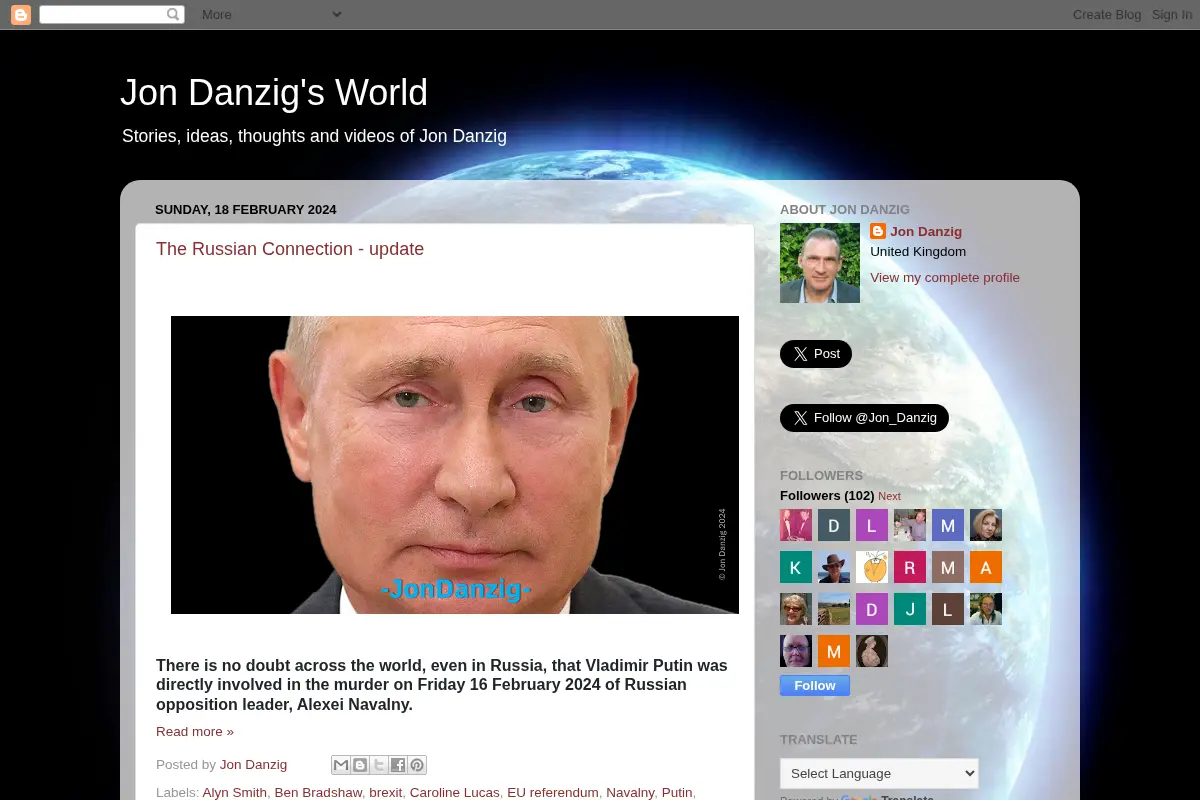This screenshot has width=1200, height=800.
Task: Open the countryside field follower avatar
Action: pyautogui.click(x=834, y=609)
